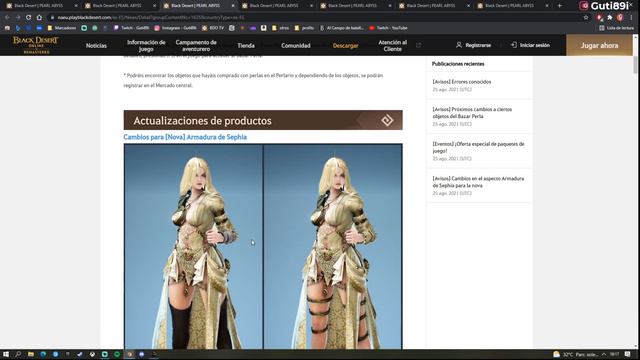Open Microsoft Edge from the taskbar
Viewport: 640px width, 360px height.
[43, 354]
